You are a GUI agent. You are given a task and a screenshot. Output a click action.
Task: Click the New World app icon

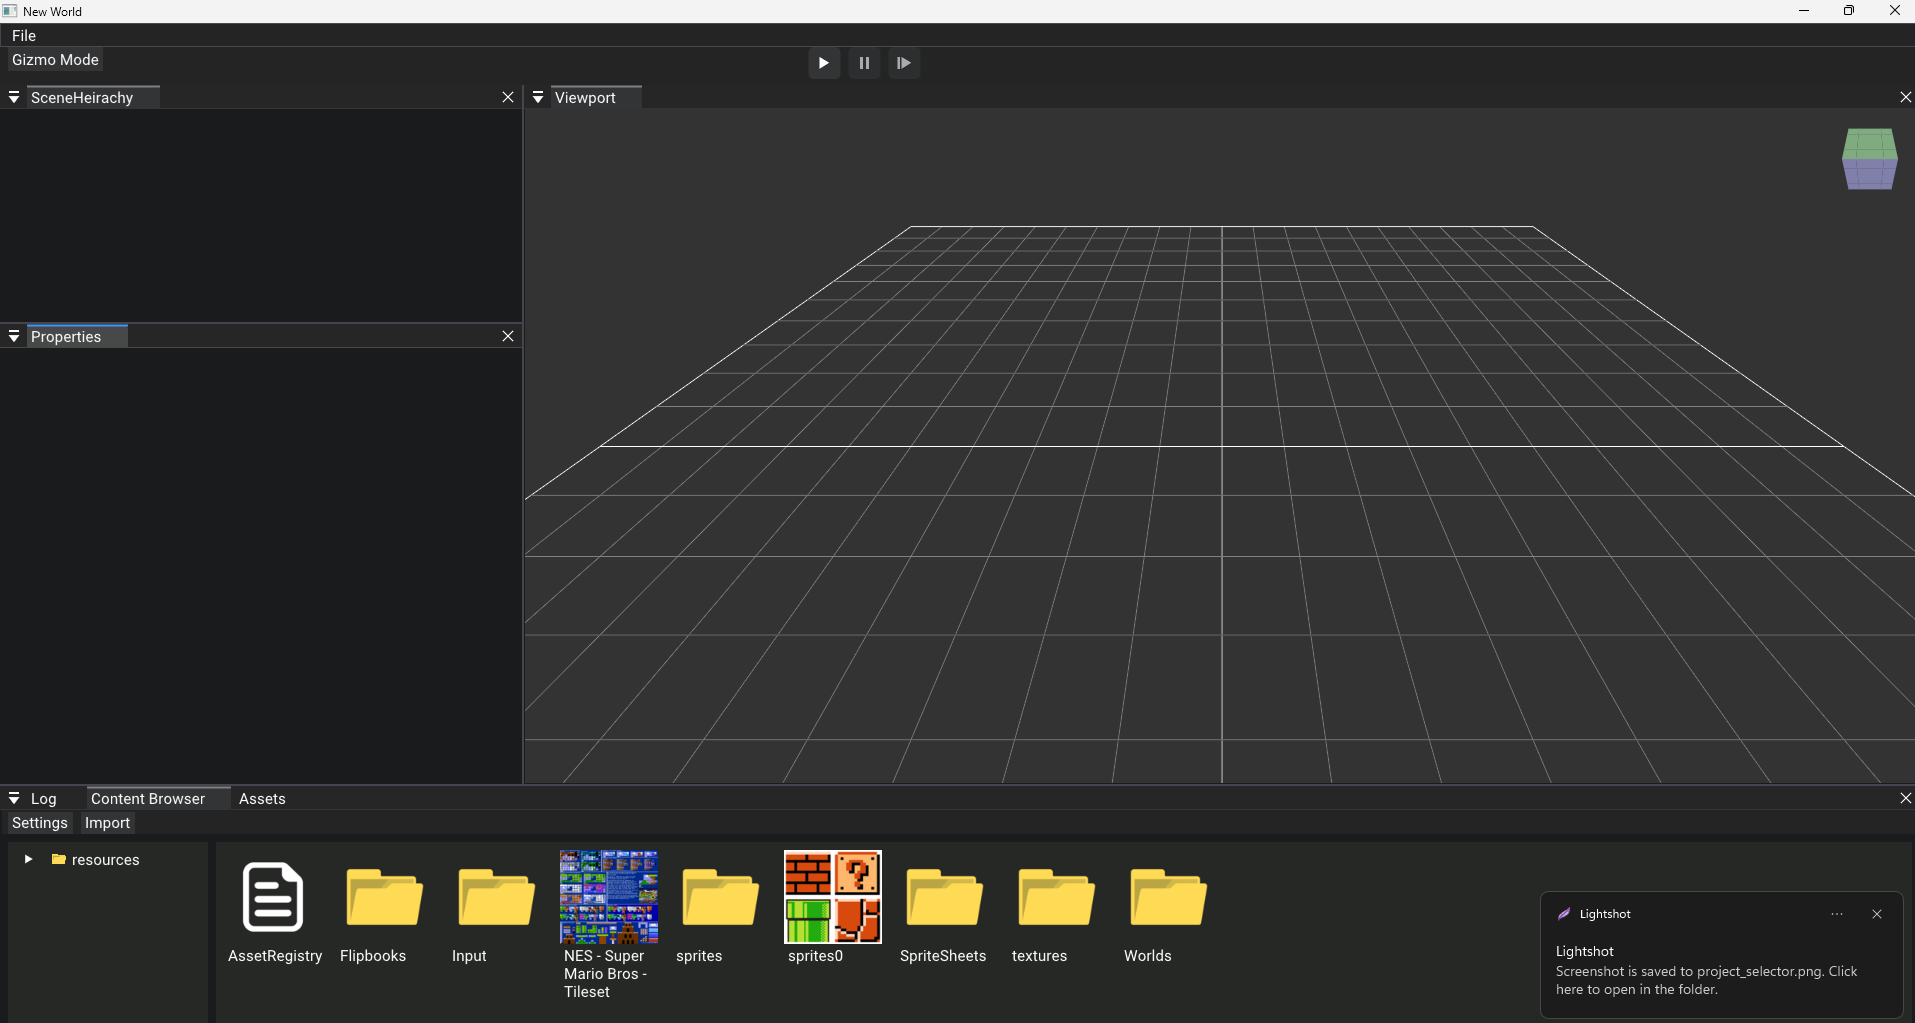(x=10, y=11)
